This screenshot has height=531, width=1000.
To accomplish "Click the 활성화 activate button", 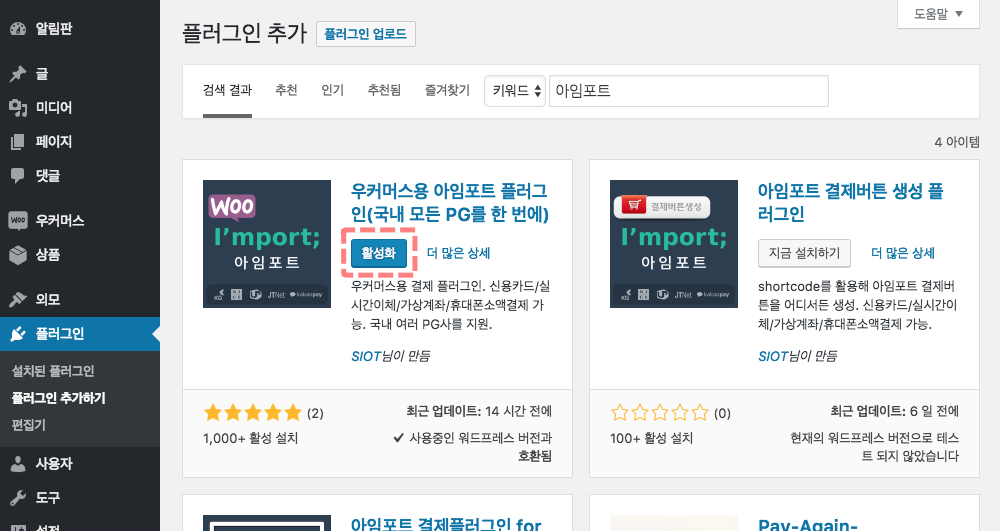I will 379,253.
